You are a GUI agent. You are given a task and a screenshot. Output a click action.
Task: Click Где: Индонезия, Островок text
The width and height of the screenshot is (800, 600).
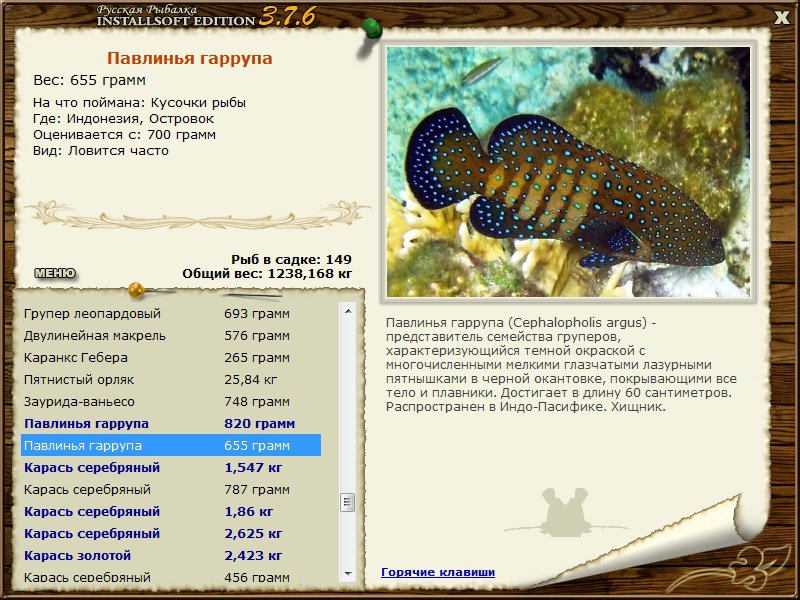(x=123, y=118)
